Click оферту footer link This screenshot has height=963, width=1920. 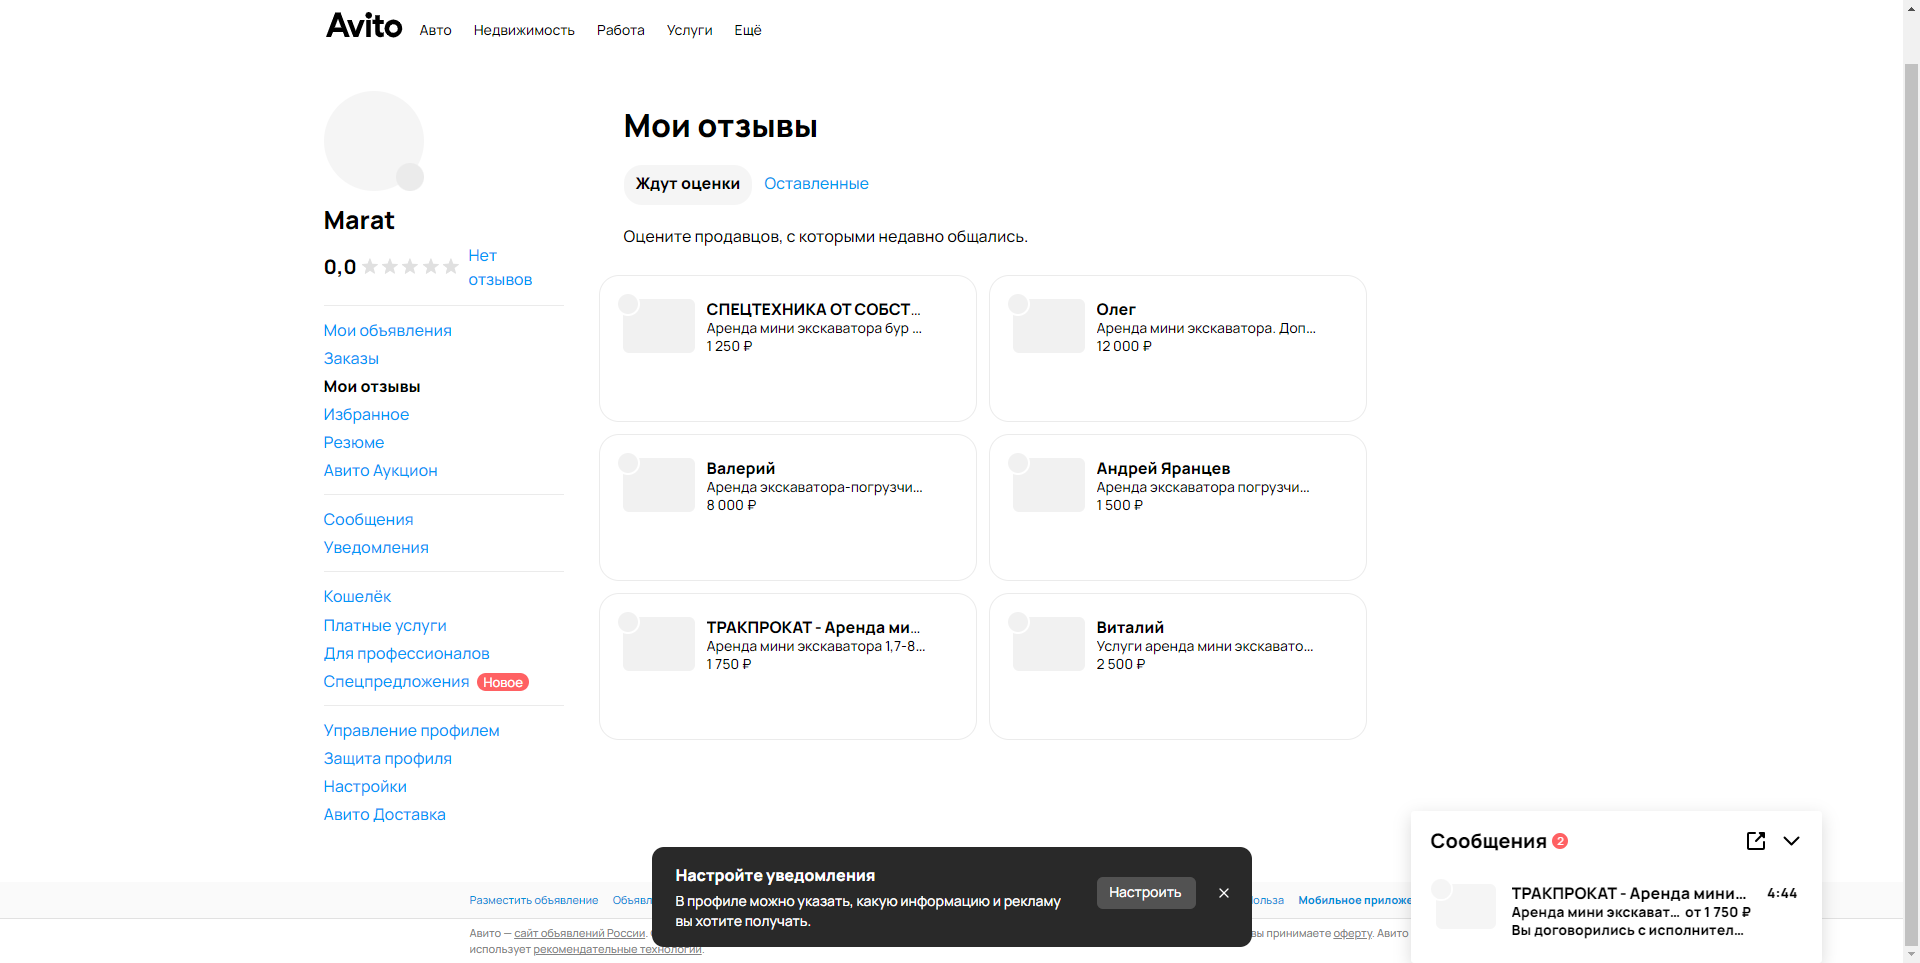(x=1352, y=933)
